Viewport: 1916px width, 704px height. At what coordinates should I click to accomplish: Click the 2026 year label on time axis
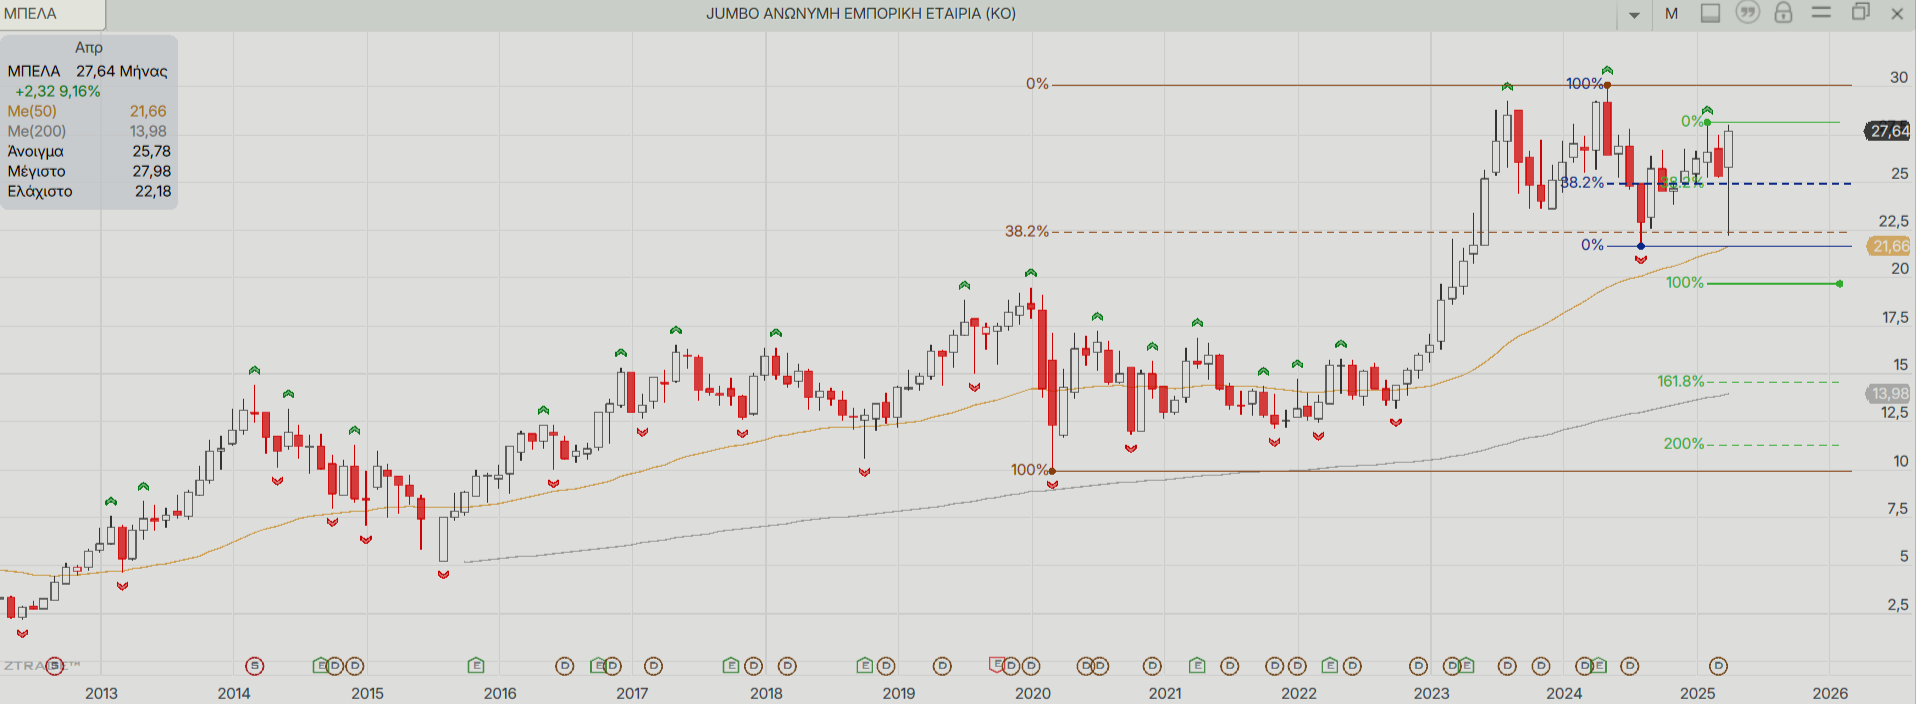(1830, 693)
